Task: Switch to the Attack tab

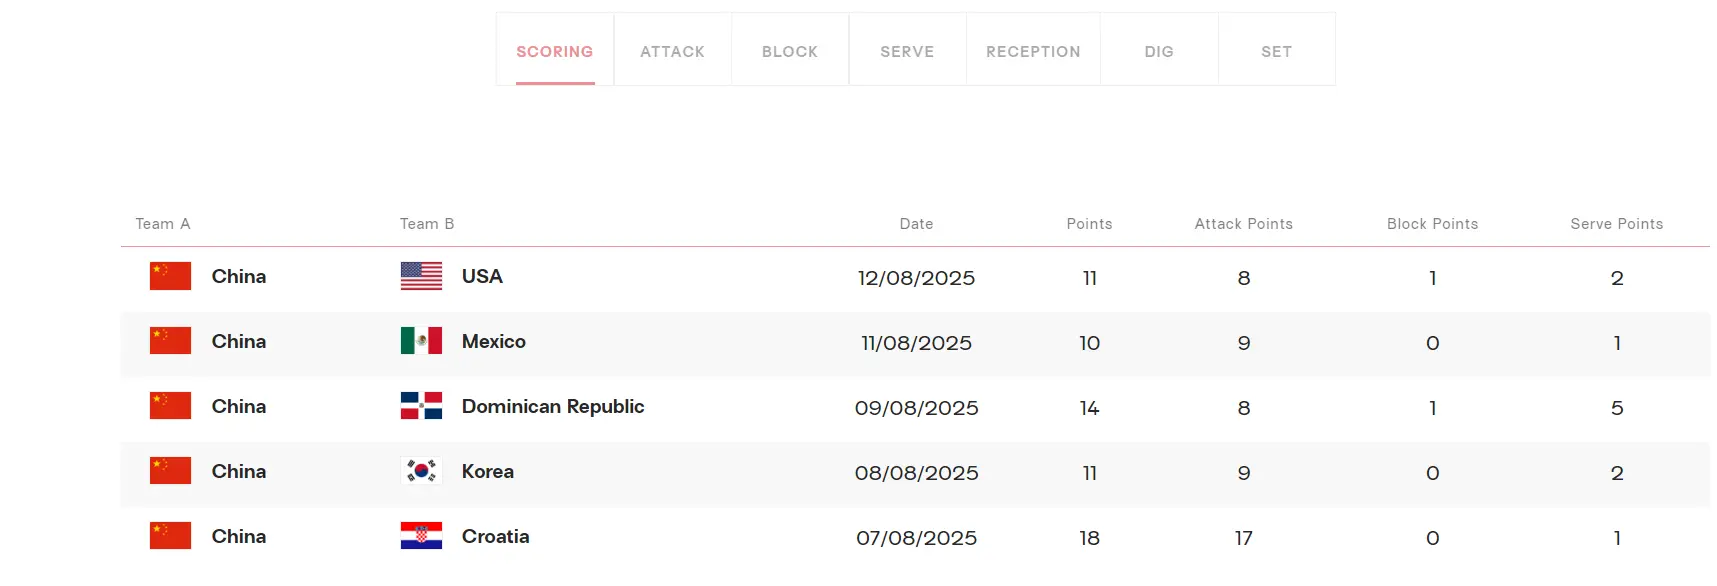Action: coord(672,51)
